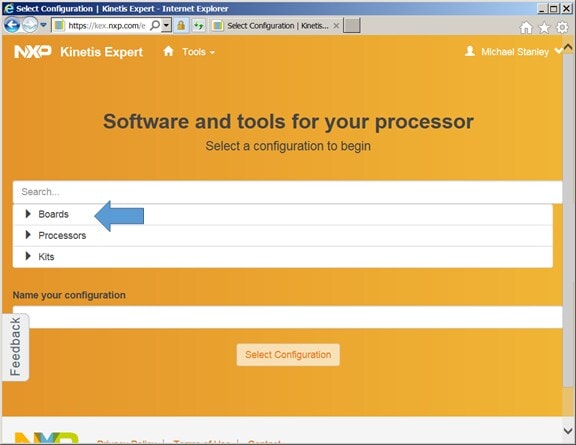The image size is (576, 445).
Task: Click the address bar search magnifier
Action: pyautogui.click(x=155, y=25)
